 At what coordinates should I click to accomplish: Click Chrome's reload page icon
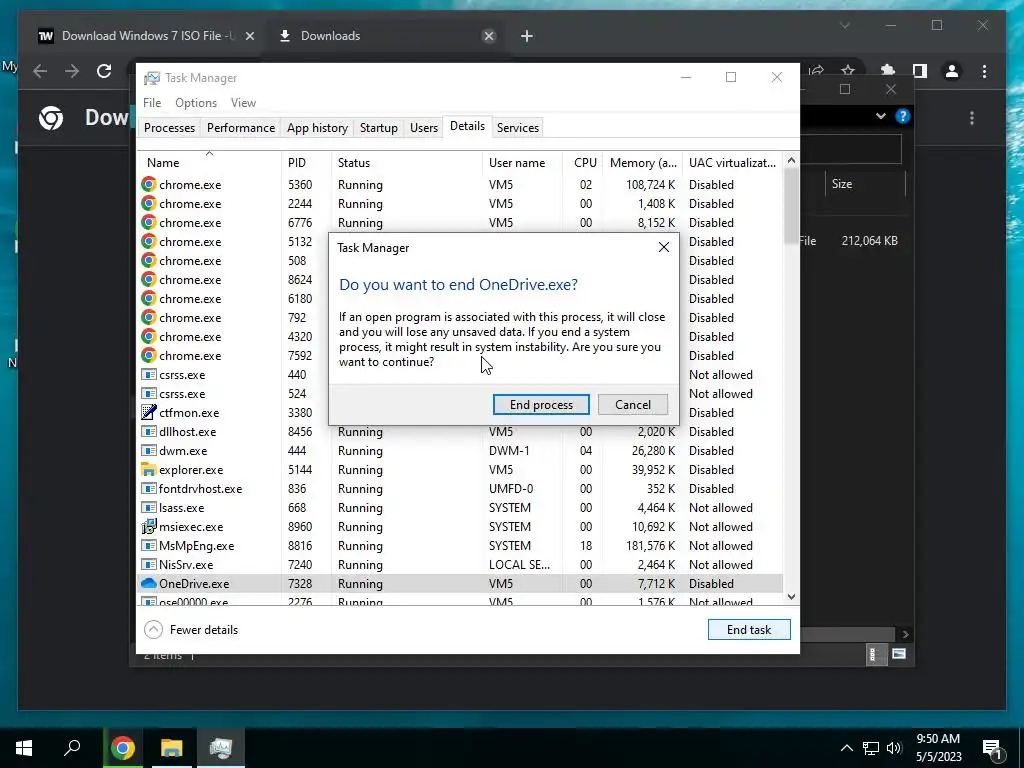pos(104,71)
